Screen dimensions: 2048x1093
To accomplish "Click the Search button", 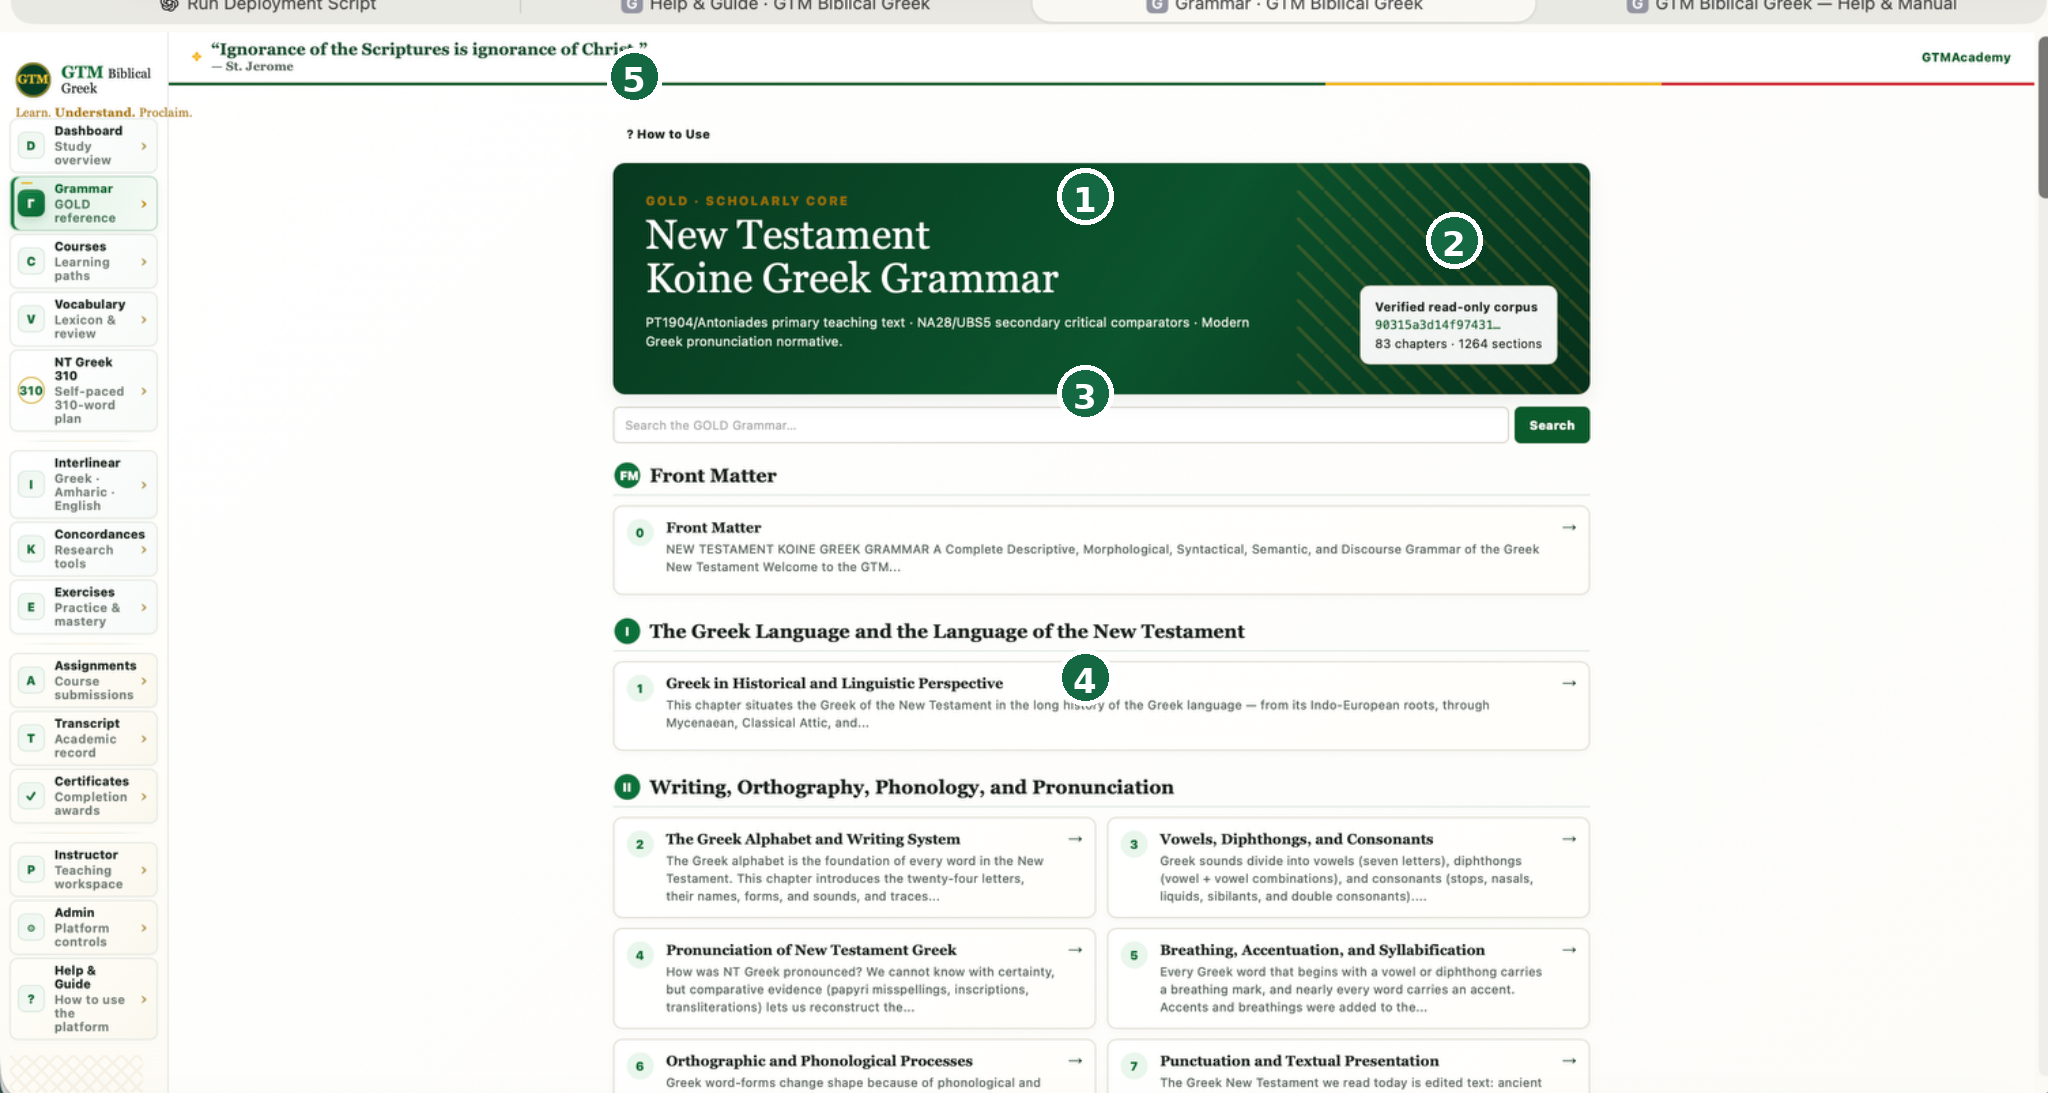I will click(x=1551, y=425).
